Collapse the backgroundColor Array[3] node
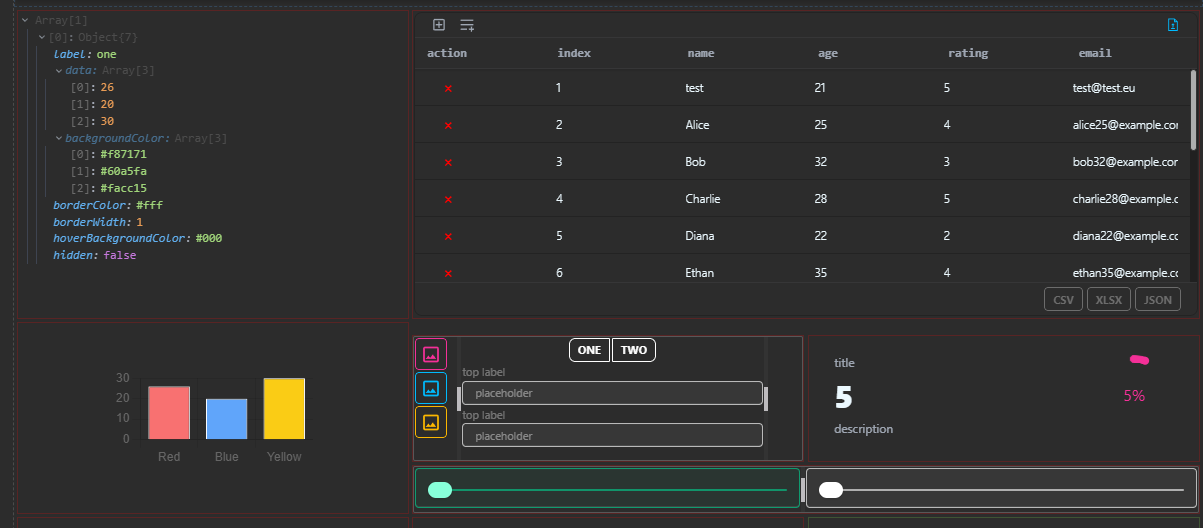Viewport: 1203px width, 528px height. click(x=59, y=138)
